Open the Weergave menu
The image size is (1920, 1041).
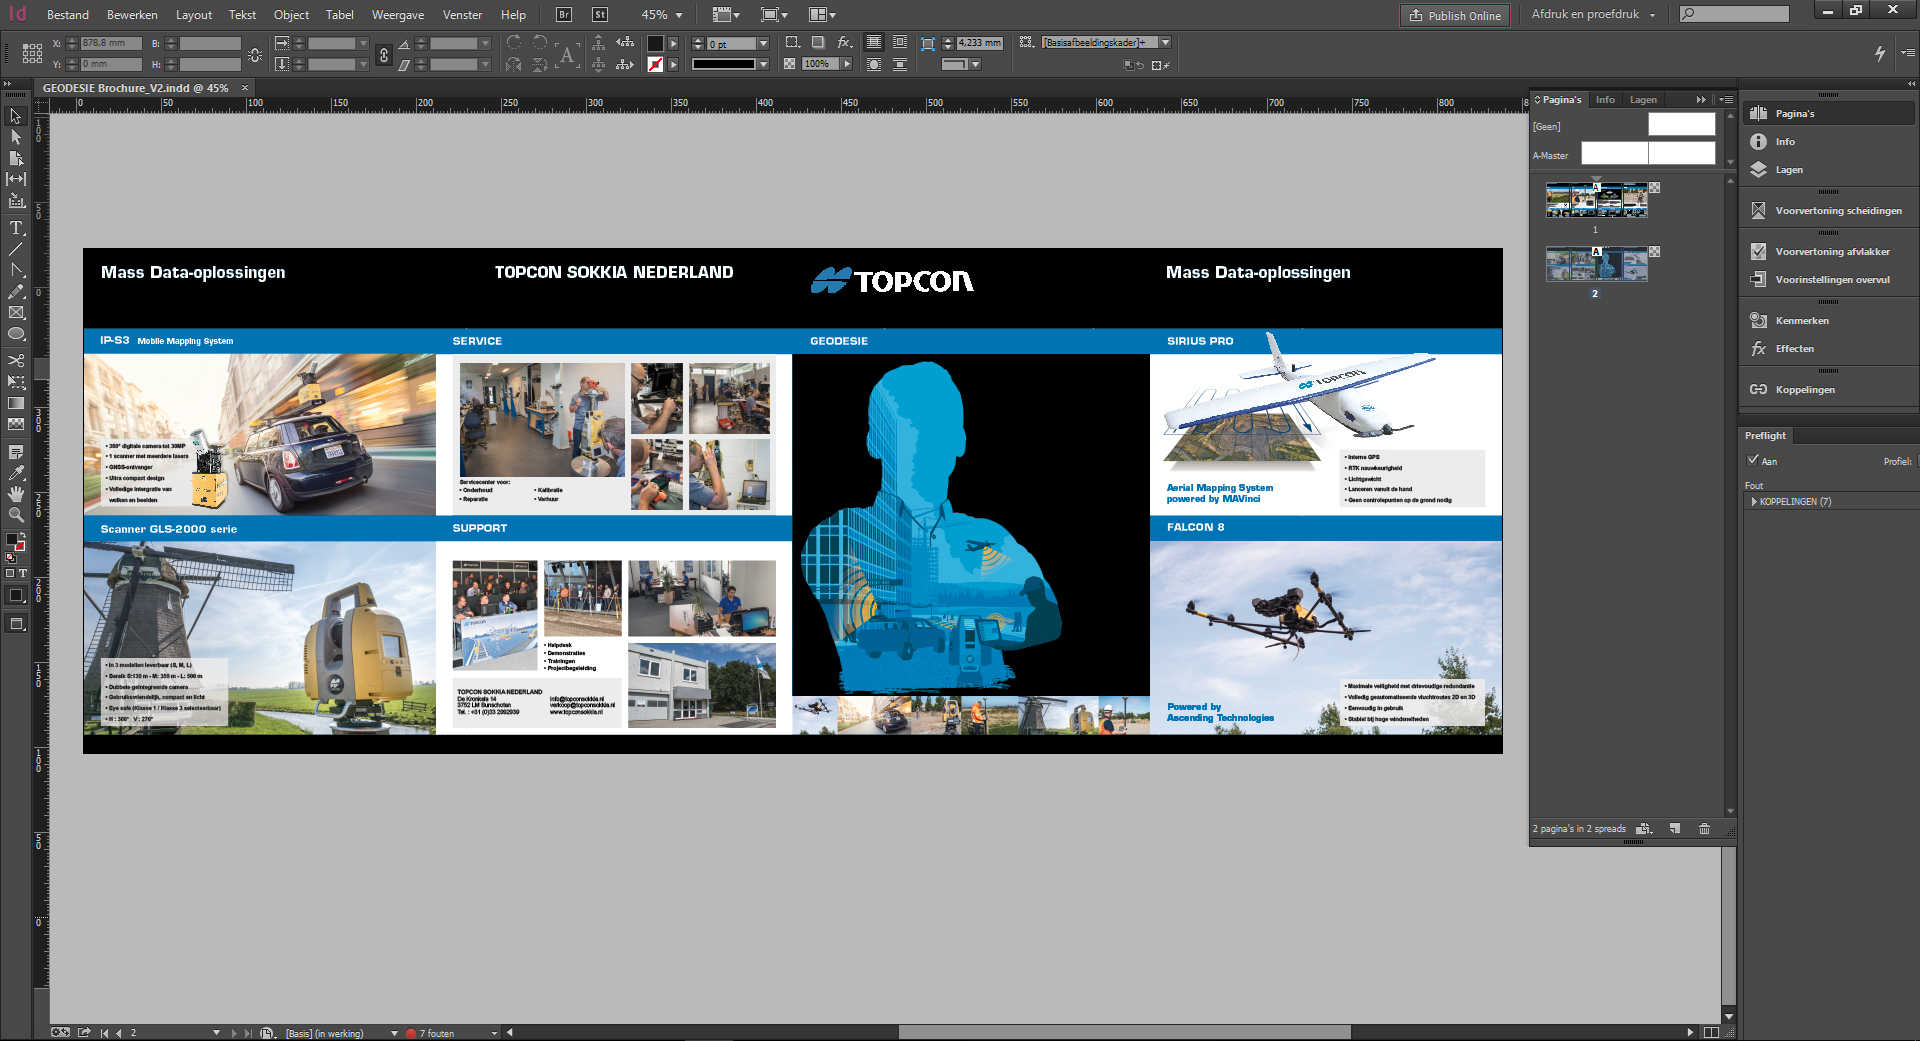click(398, 15)
